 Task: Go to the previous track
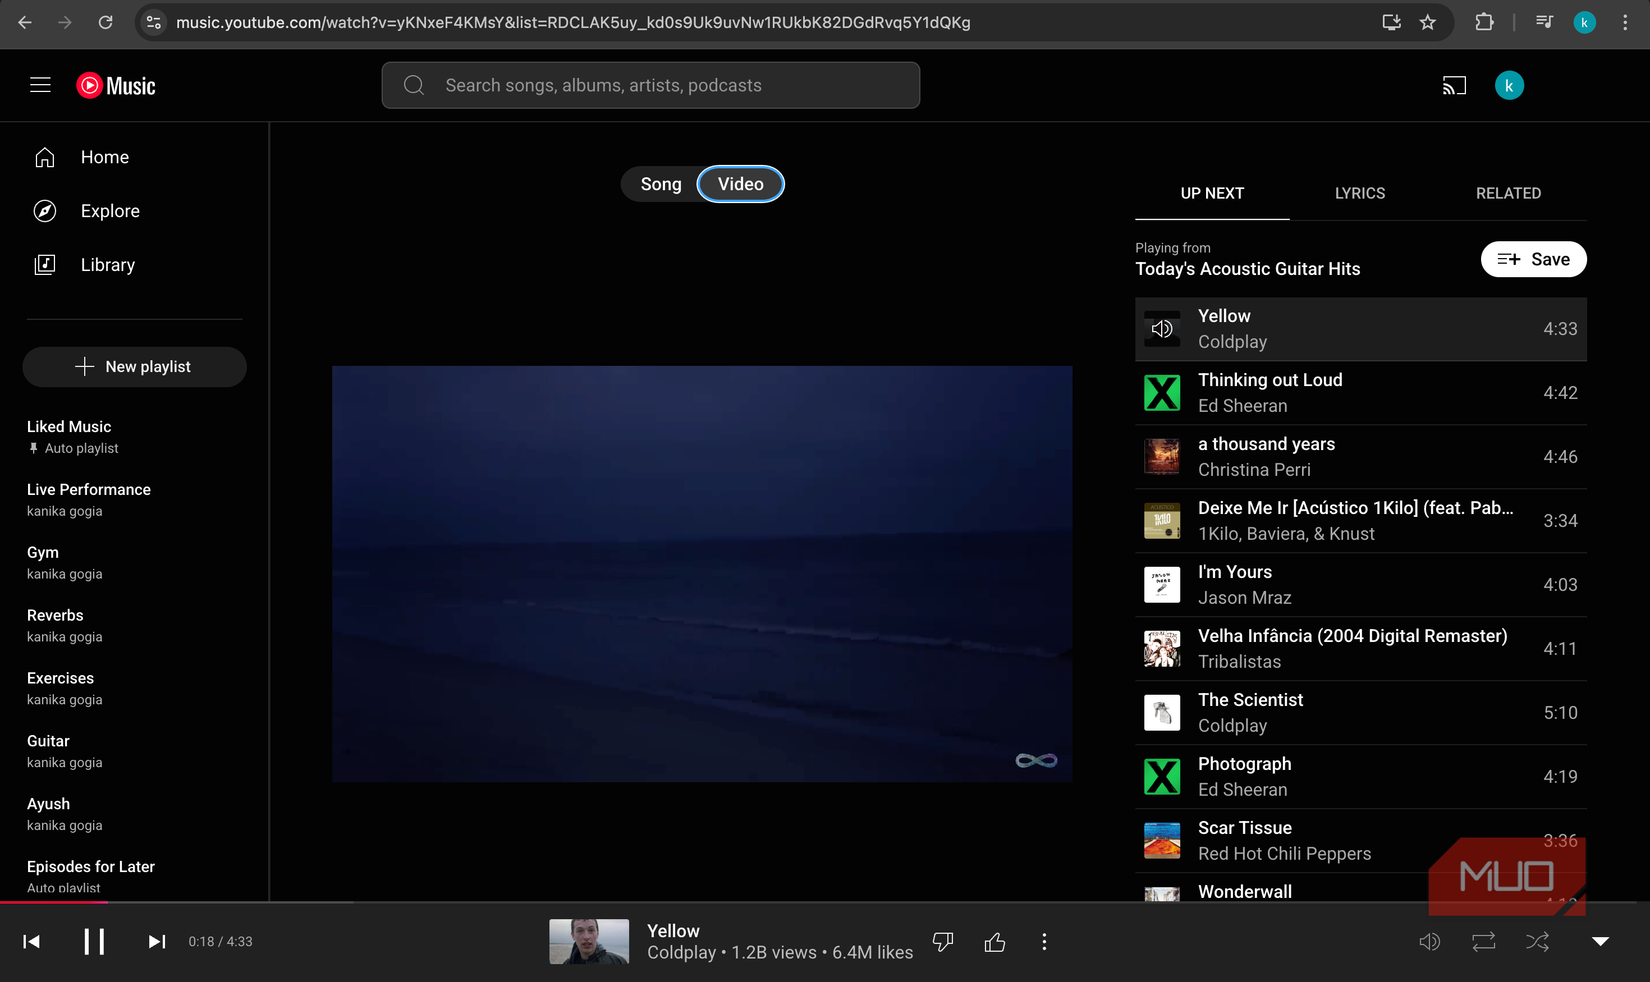pos(32,942)
